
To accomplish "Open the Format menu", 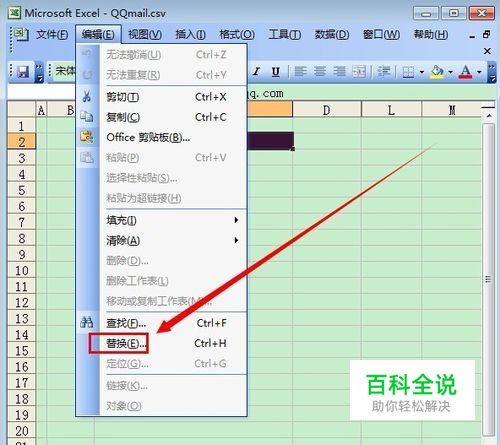I will pyautogui.click(x=237, y=34).
